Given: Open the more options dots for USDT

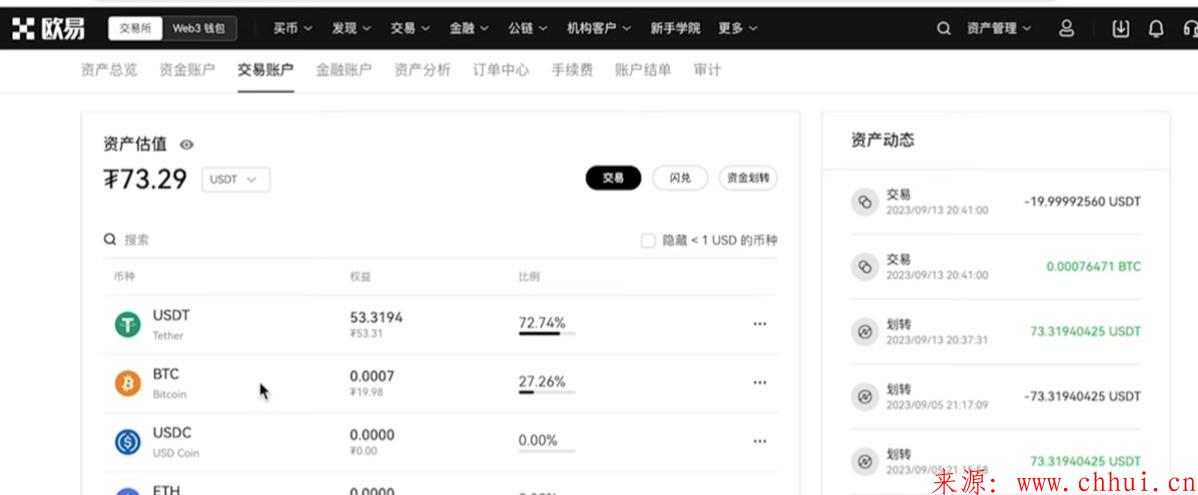Looking at the screenshot, I should (759, 324).
